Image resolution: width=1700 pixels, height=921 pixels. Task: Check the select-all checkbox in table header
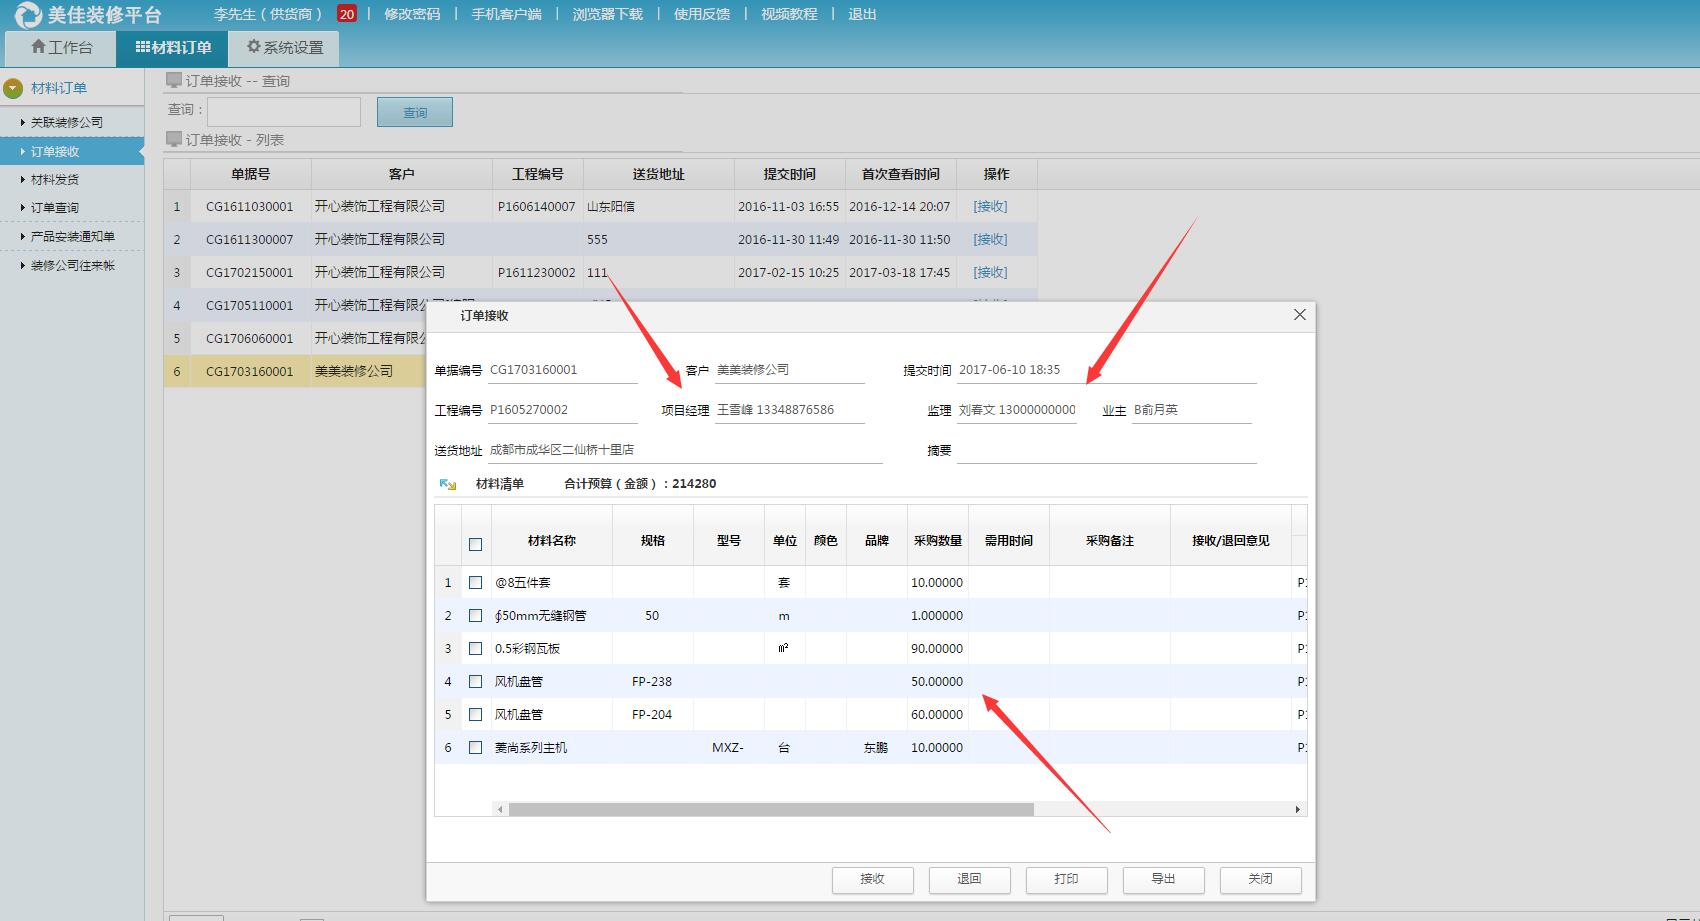tap(475, 544)
